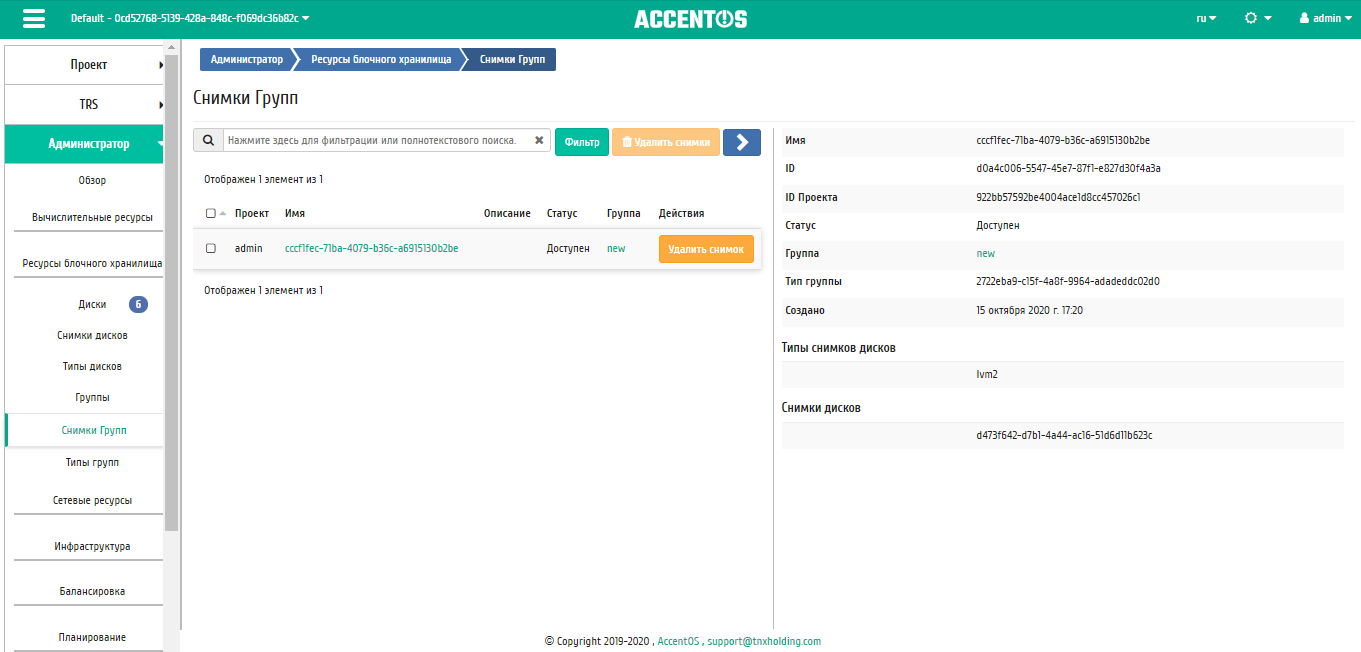This screenshot has width=1361, height=652.
Task: Click the orange Удалить снимок button
Action: [x=705, y=249]
